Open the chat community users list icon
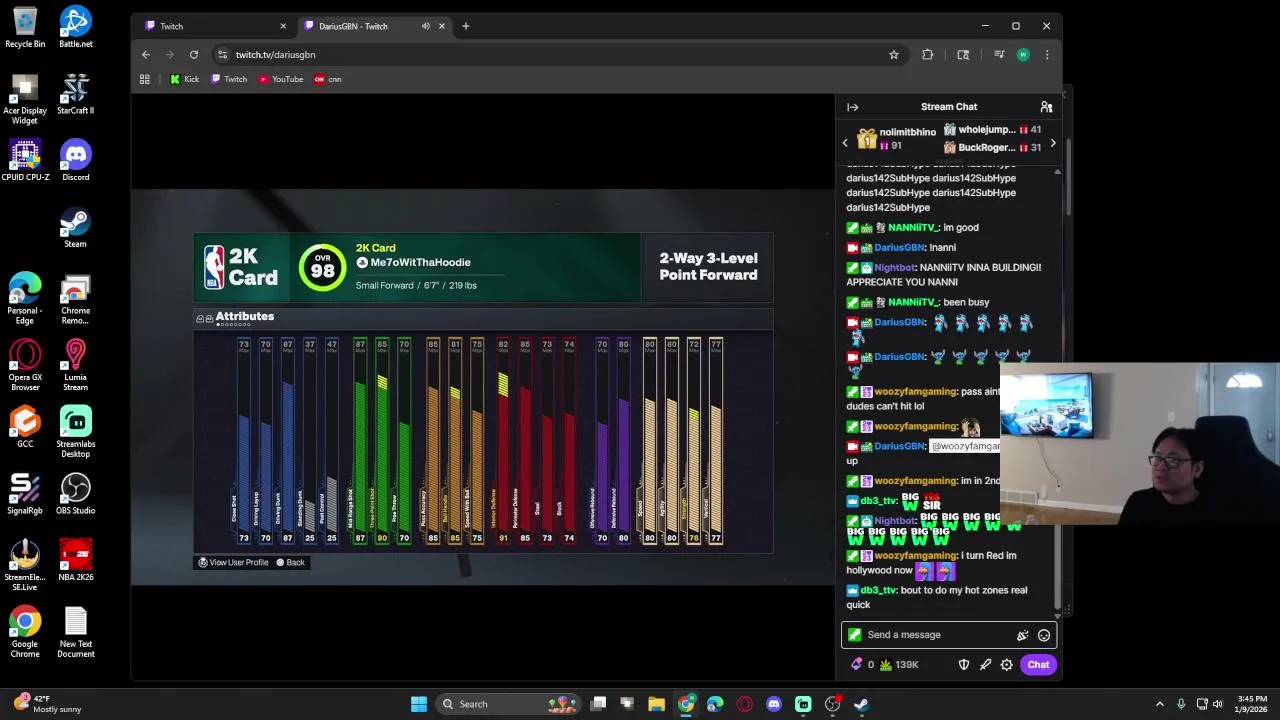 click(x=1046, y=107)
